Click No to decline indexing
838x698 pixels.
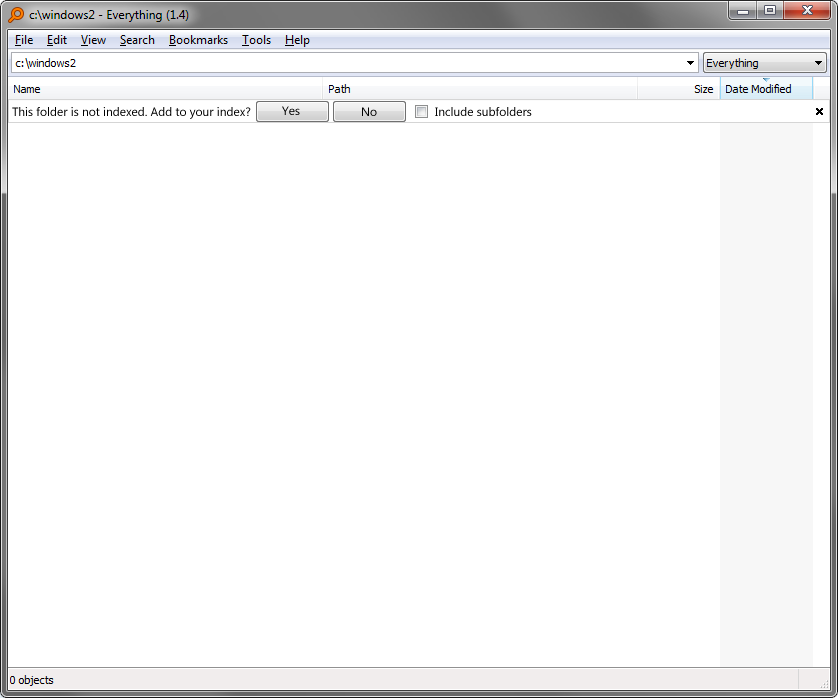[x=369, y=112]
